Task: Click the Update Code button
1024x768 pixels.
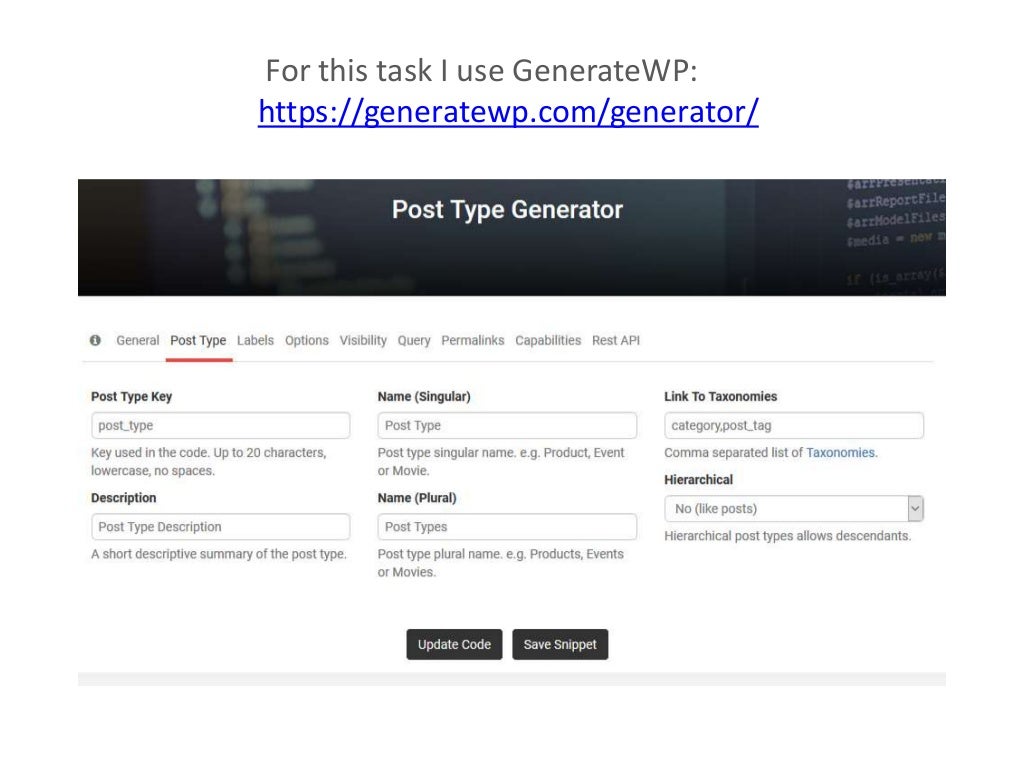Action: click(455, 645)
